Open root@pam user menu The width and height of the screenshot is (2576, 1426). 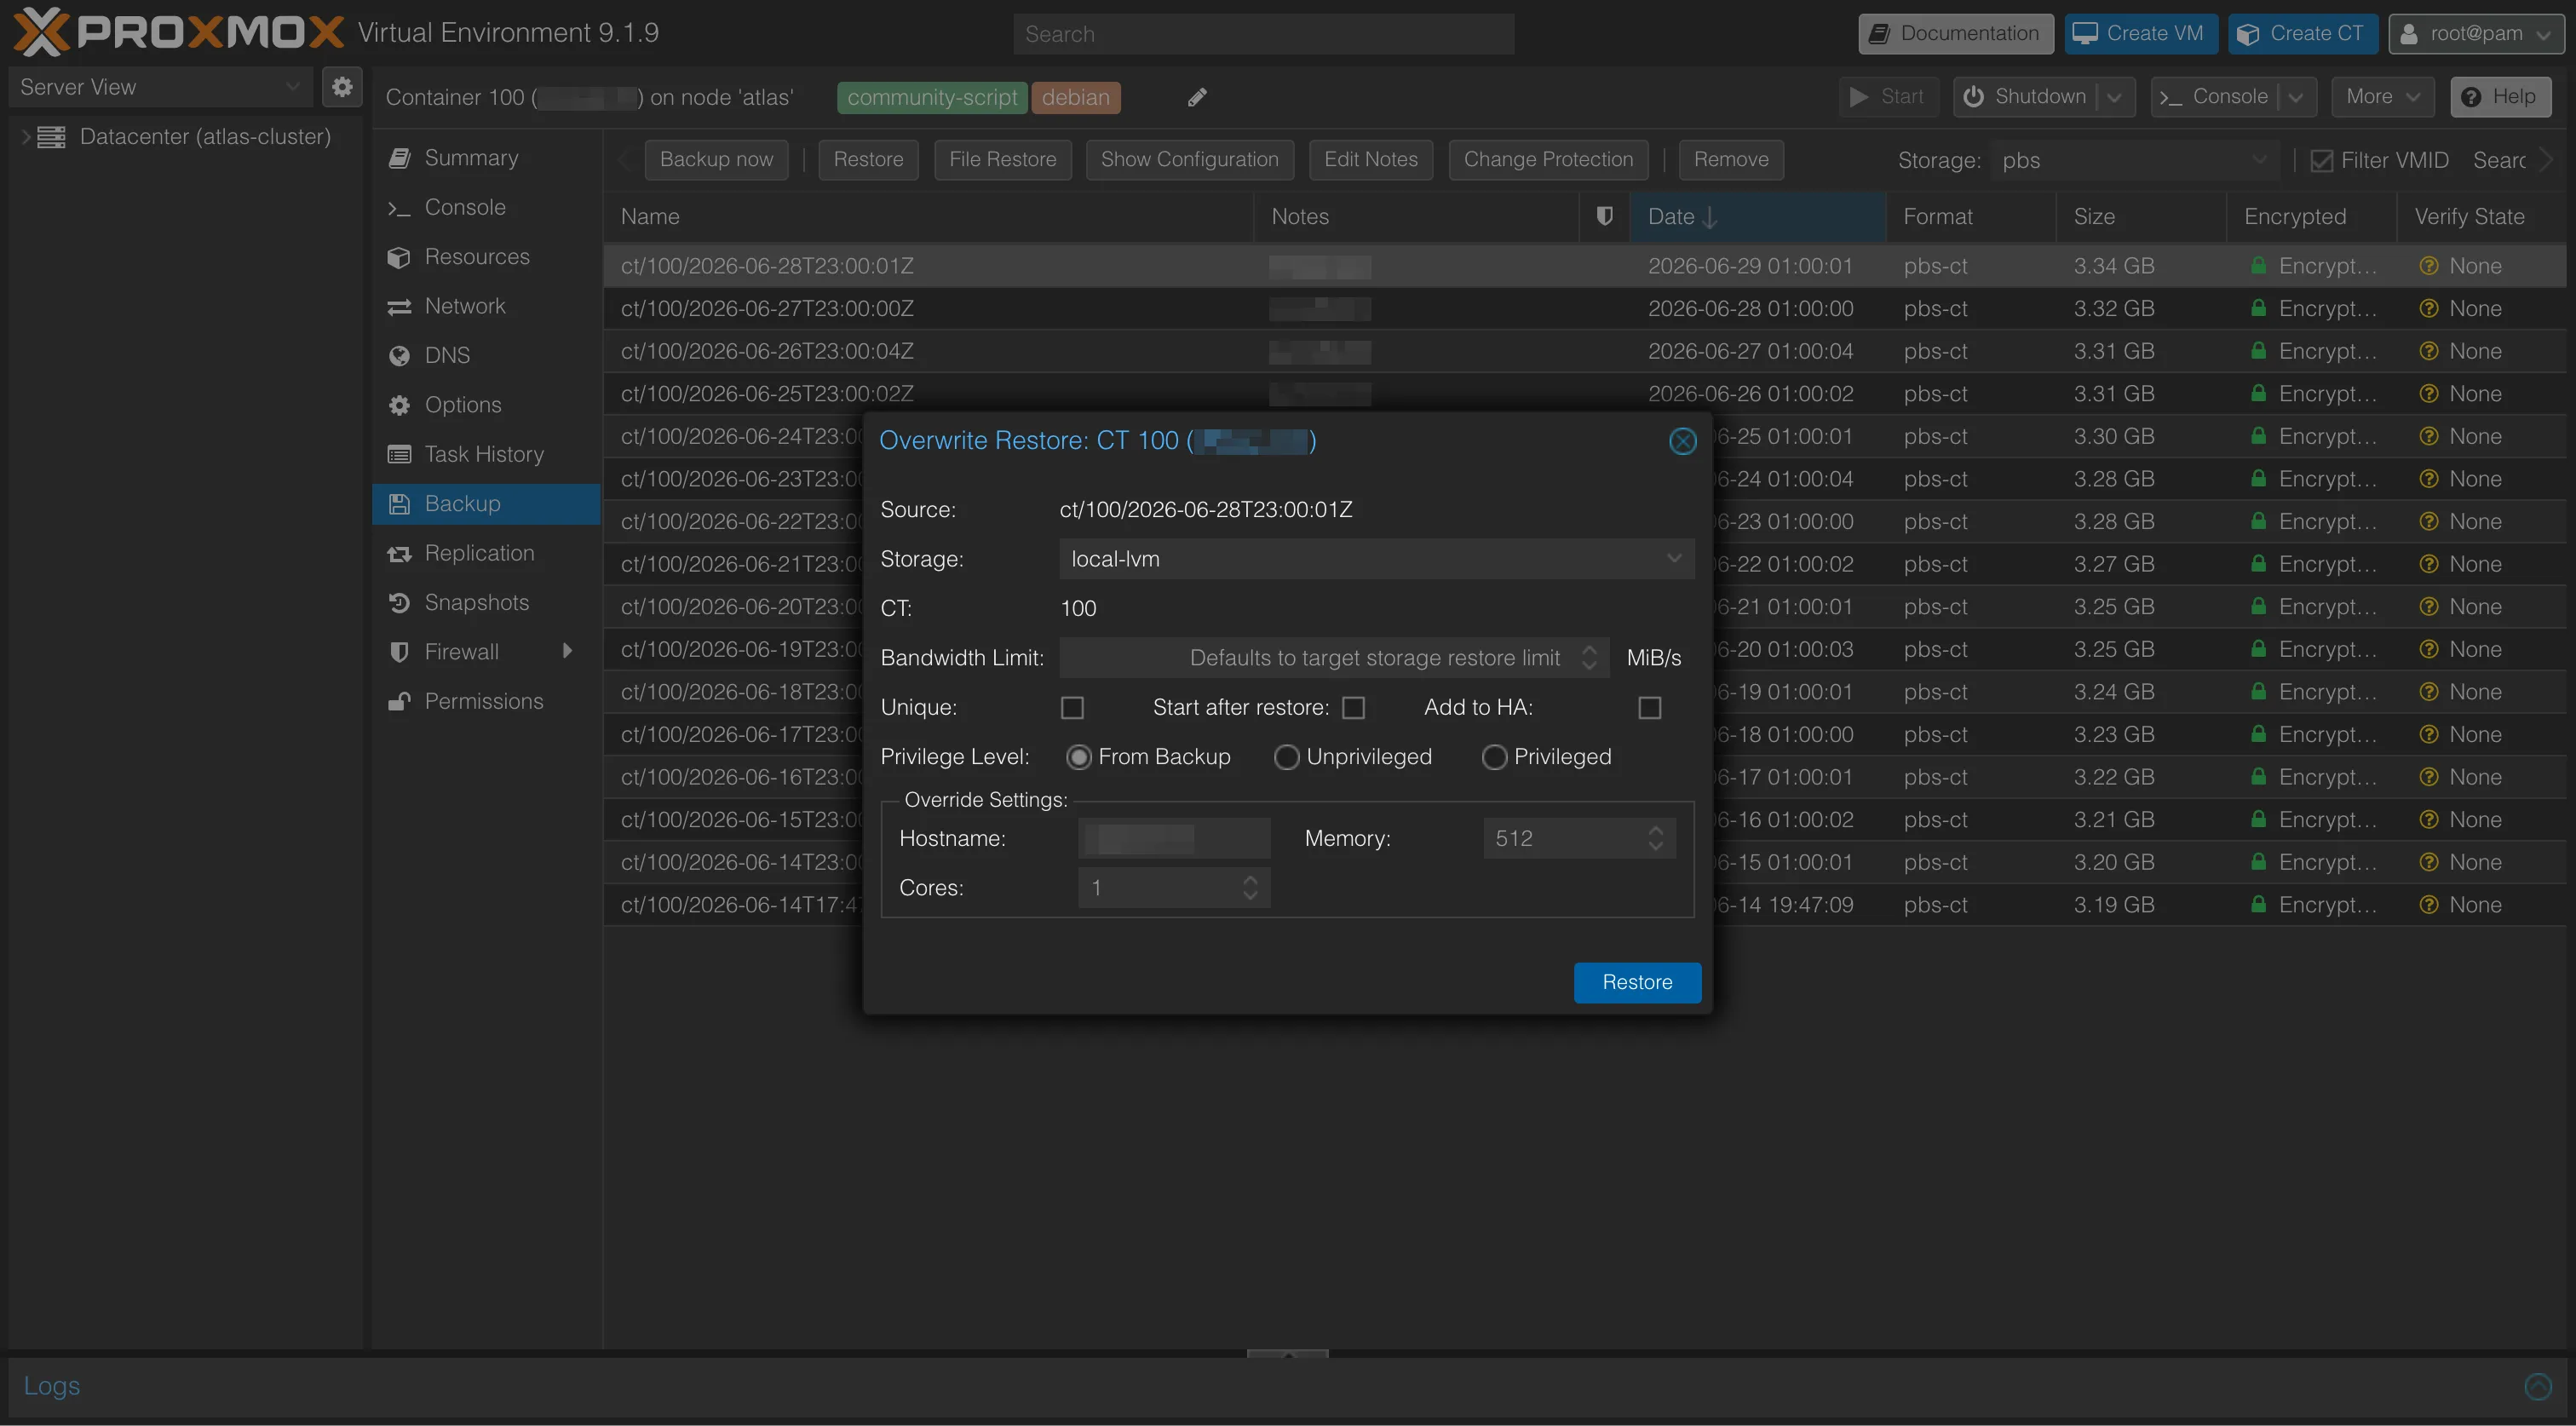(2476, 34)
